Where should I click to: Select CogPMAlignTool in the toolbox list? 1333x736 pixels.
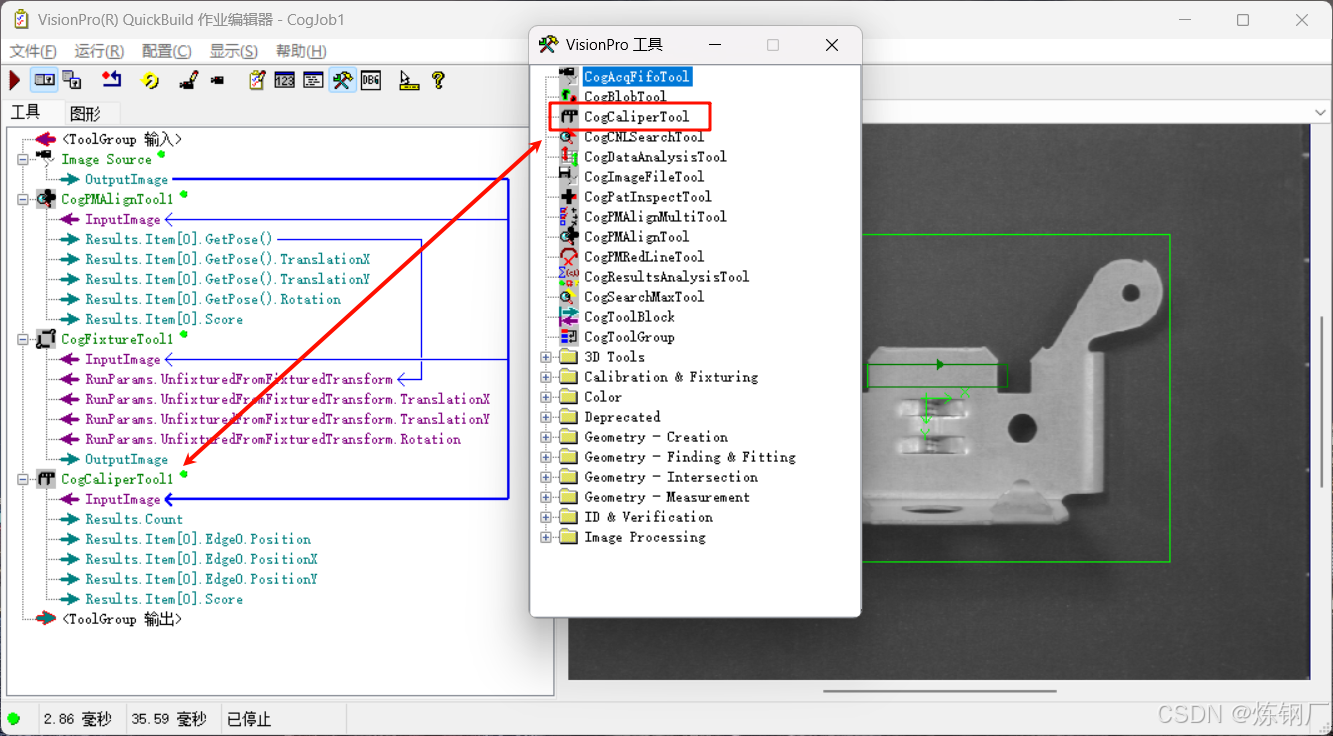click(x=636, y=237)
